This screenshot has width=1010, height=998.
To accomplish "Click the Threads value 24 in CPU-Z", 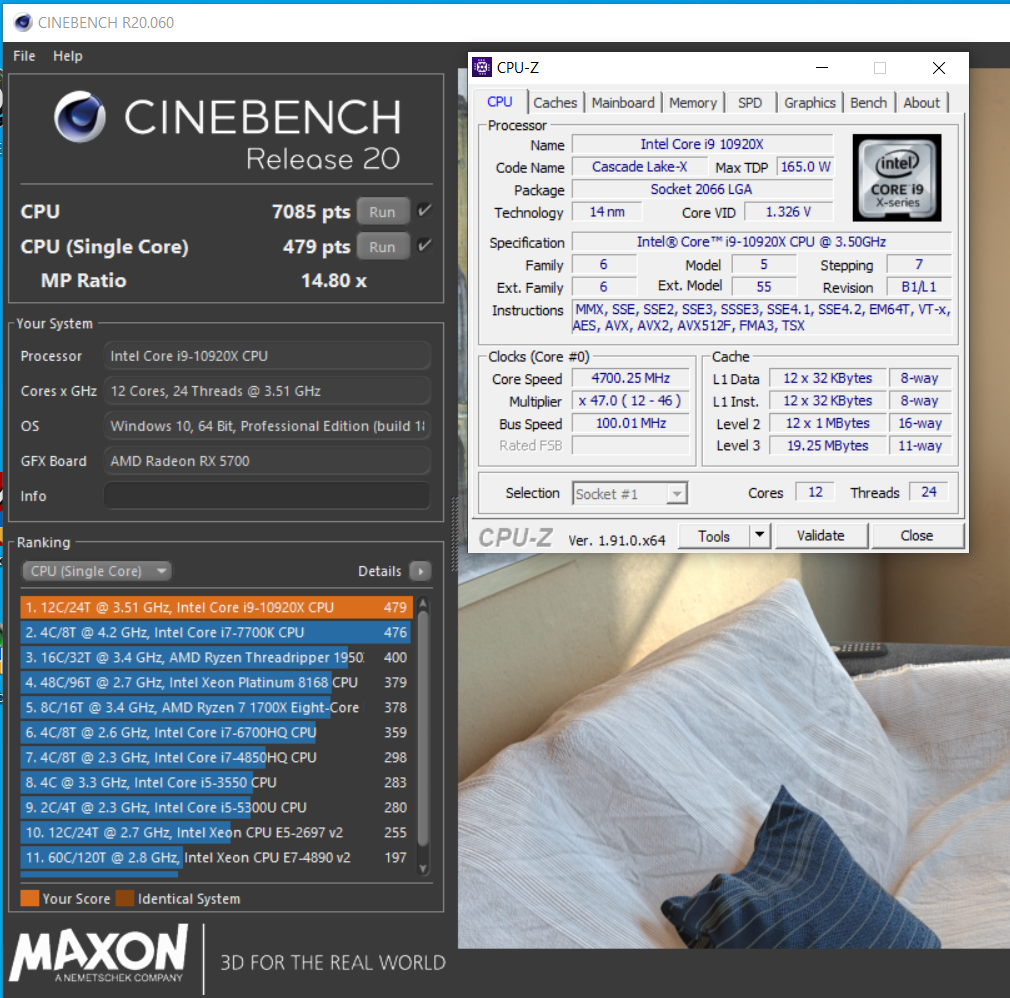I will (928, 492).
